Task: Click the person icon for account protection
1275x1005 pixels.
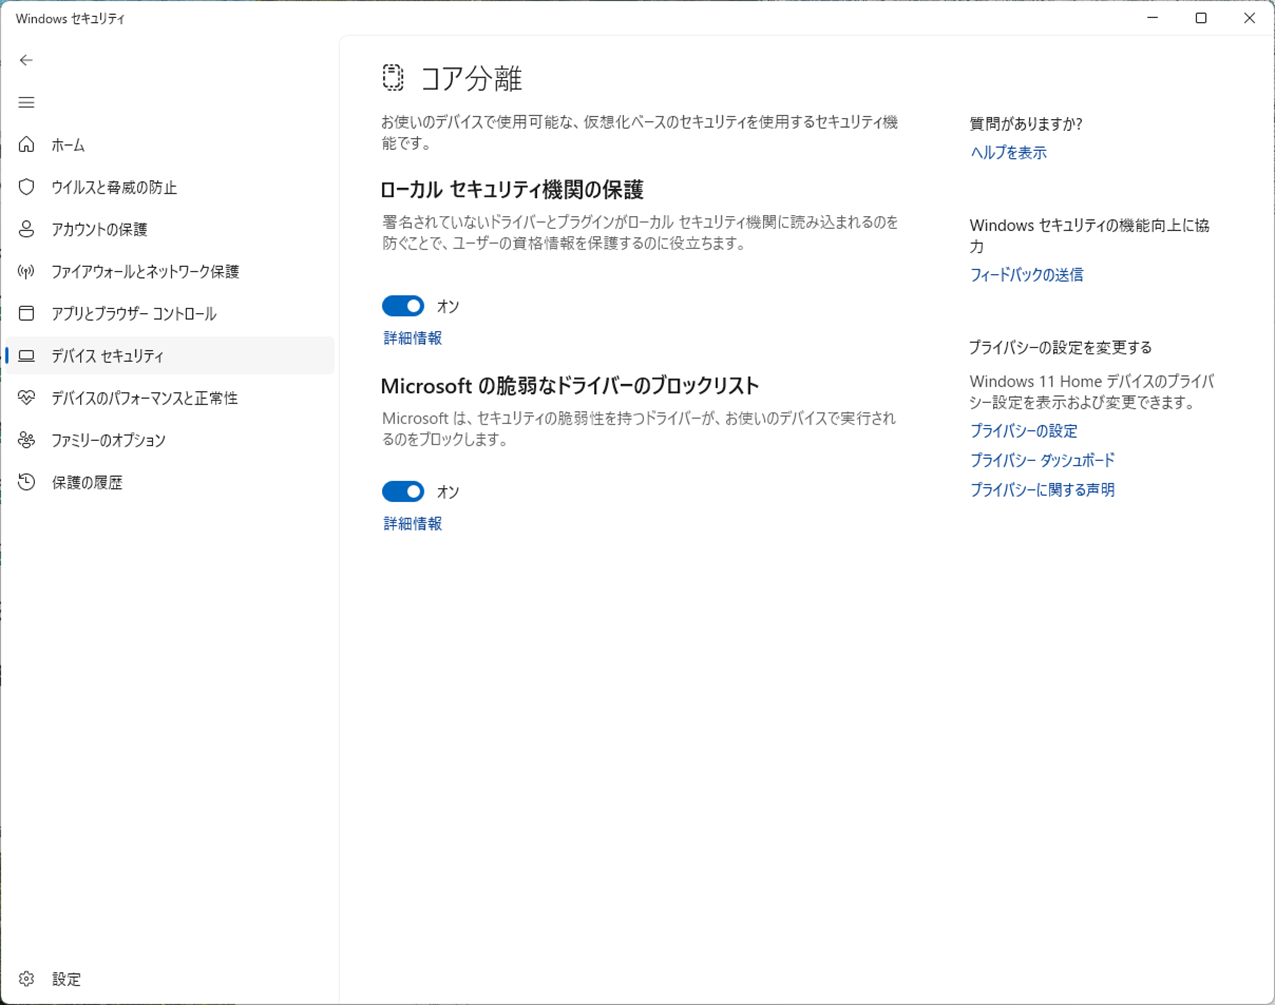Action: tap(26, 229)
